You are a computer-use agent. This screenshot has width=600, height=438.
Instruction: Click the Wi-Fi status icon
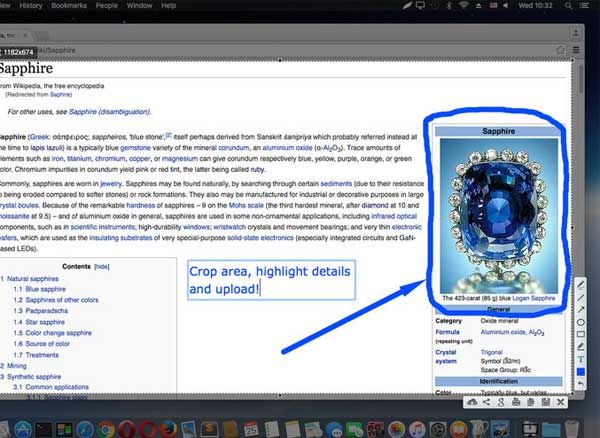(464, 5)
